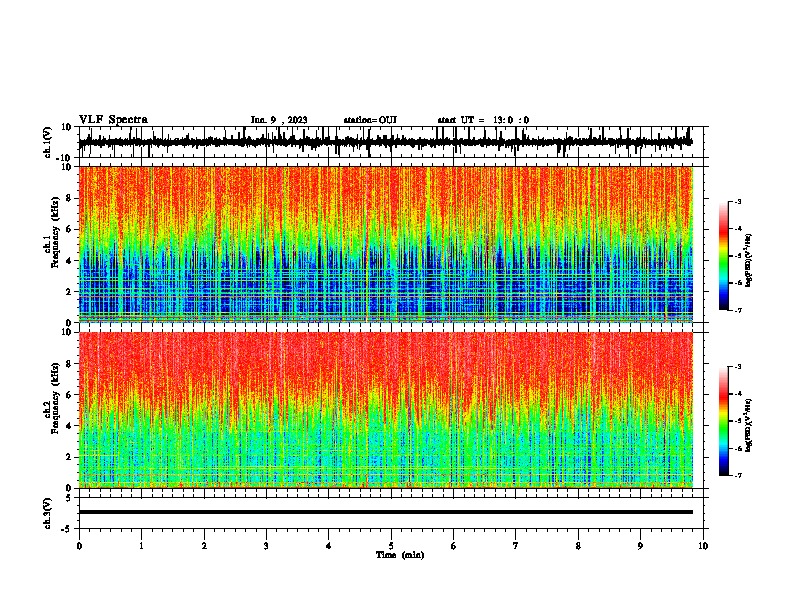Click the "8" kHz tick on ch.2 frequency axis
Viewport: 792px width, 612px height.
coord(70,363)
